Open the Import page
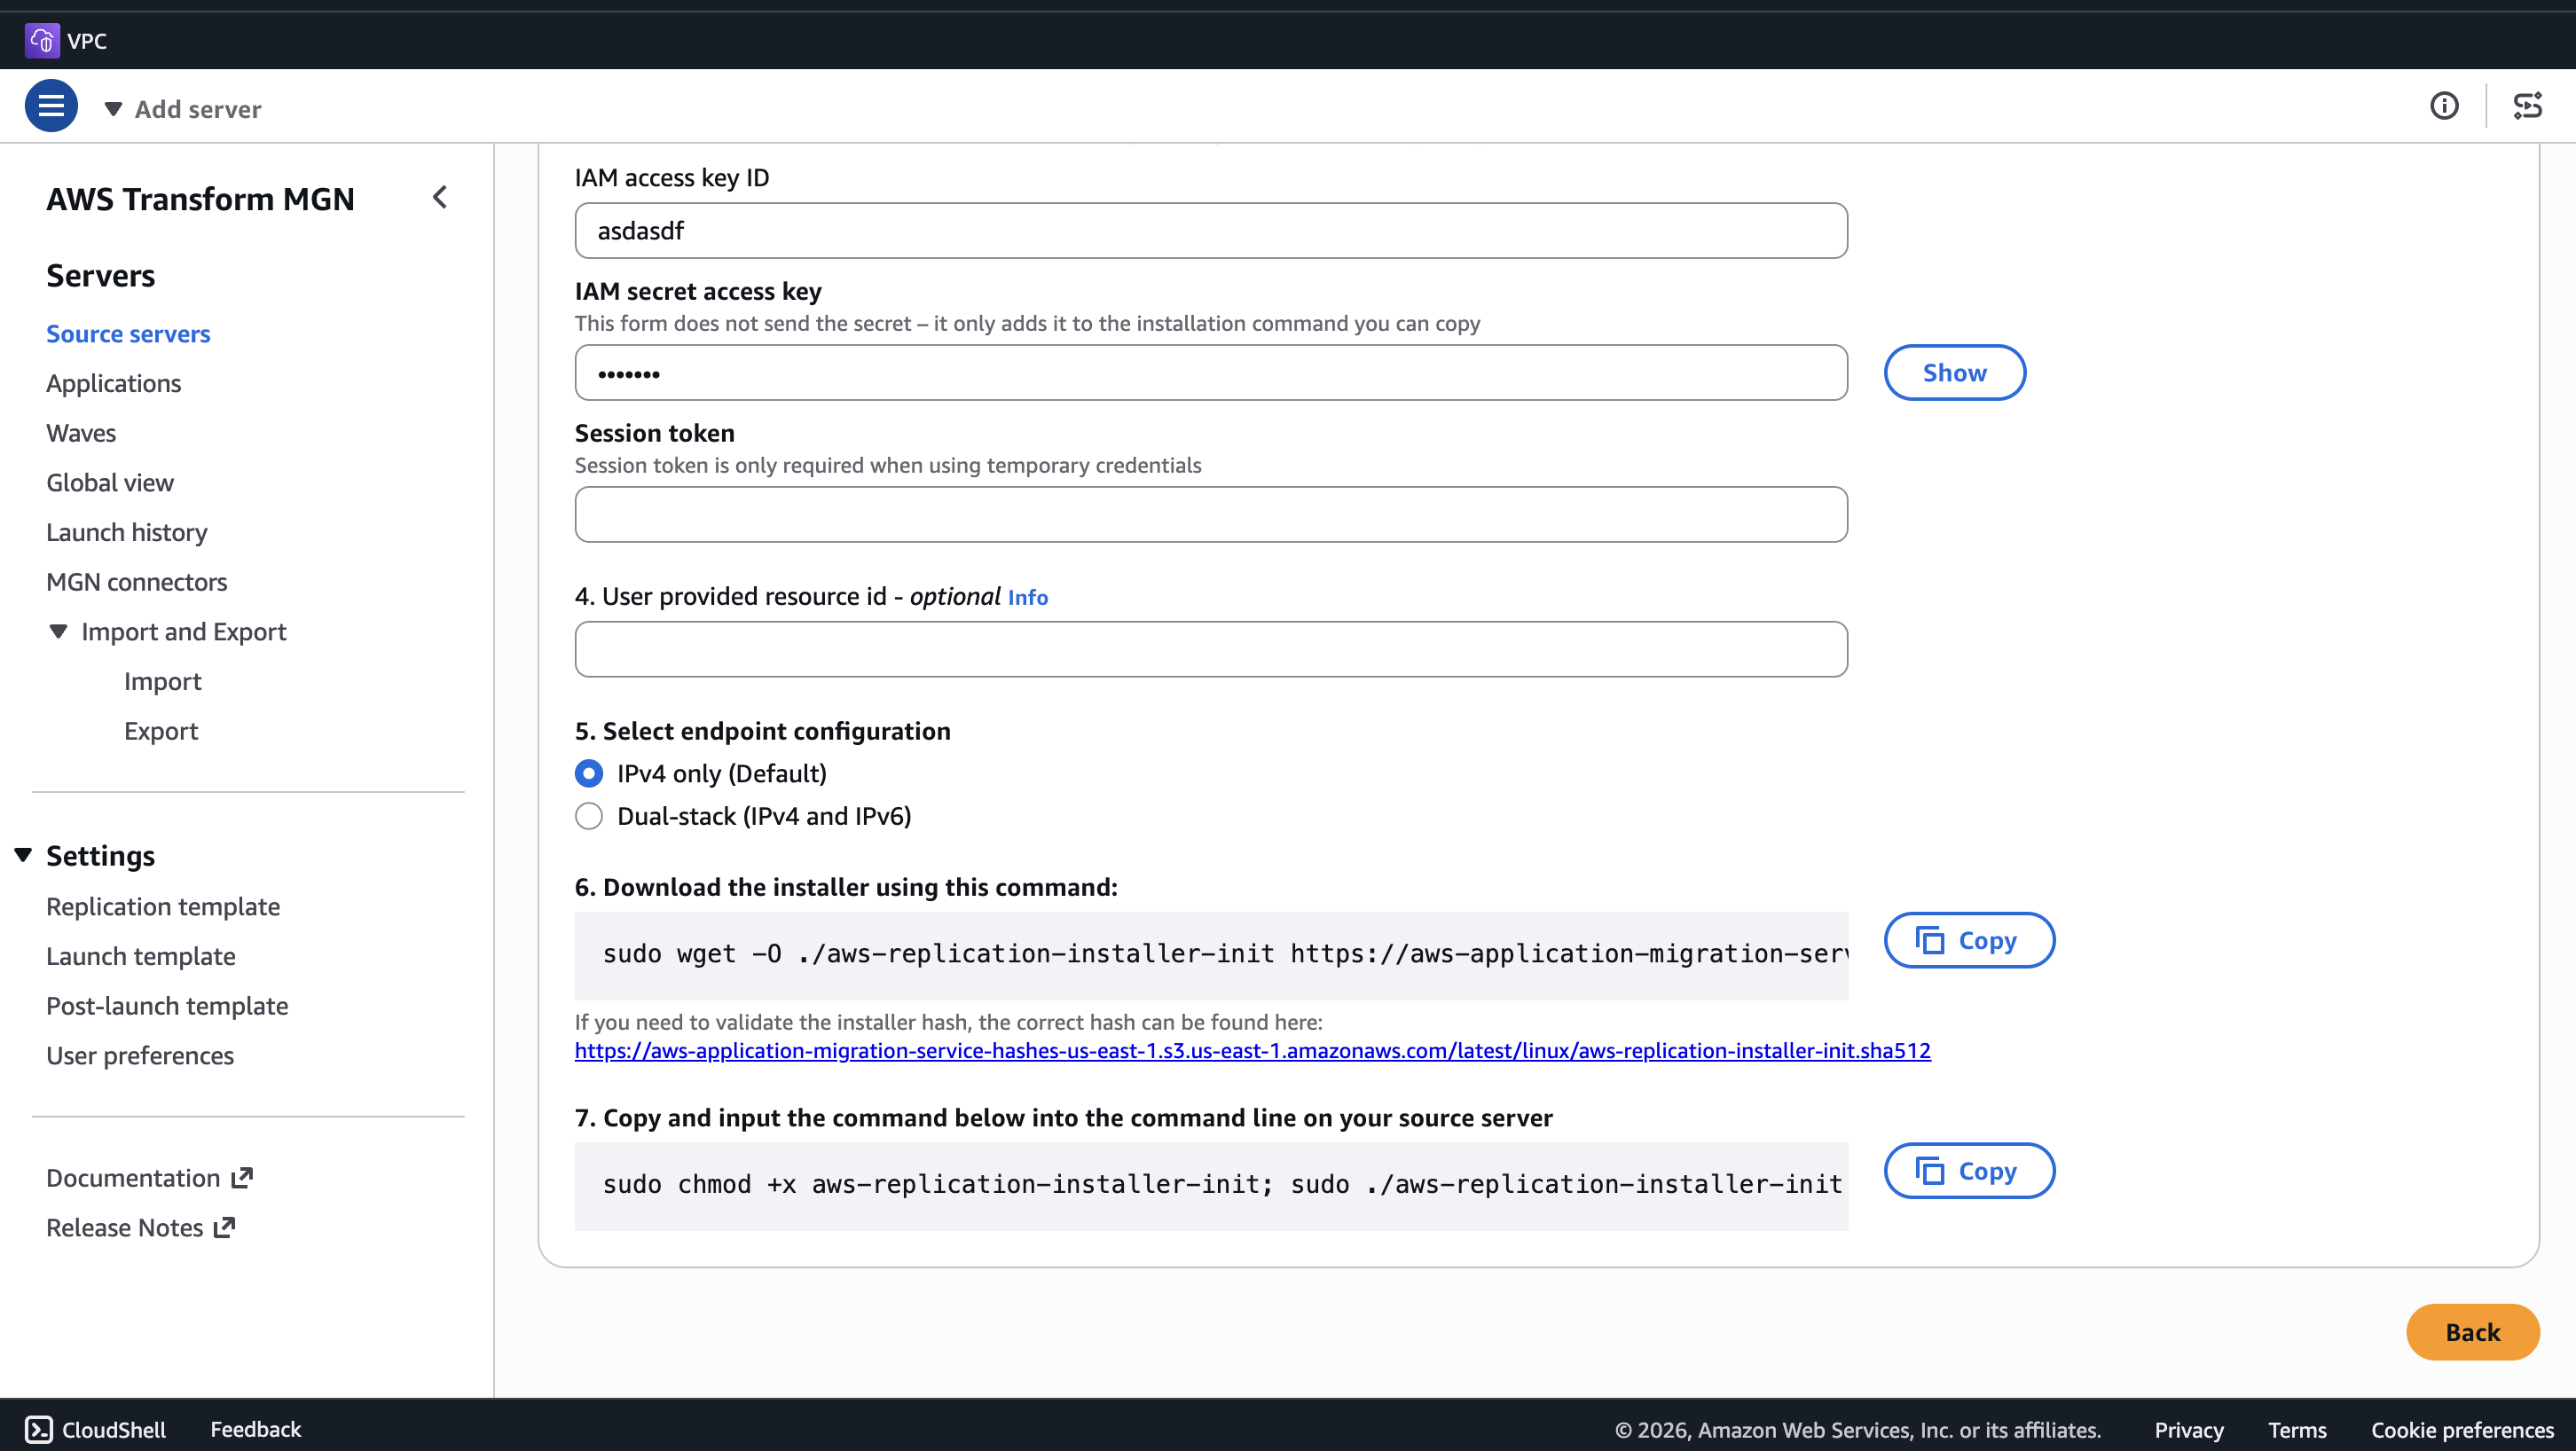2576x1451 pixels. pos(163,681)
